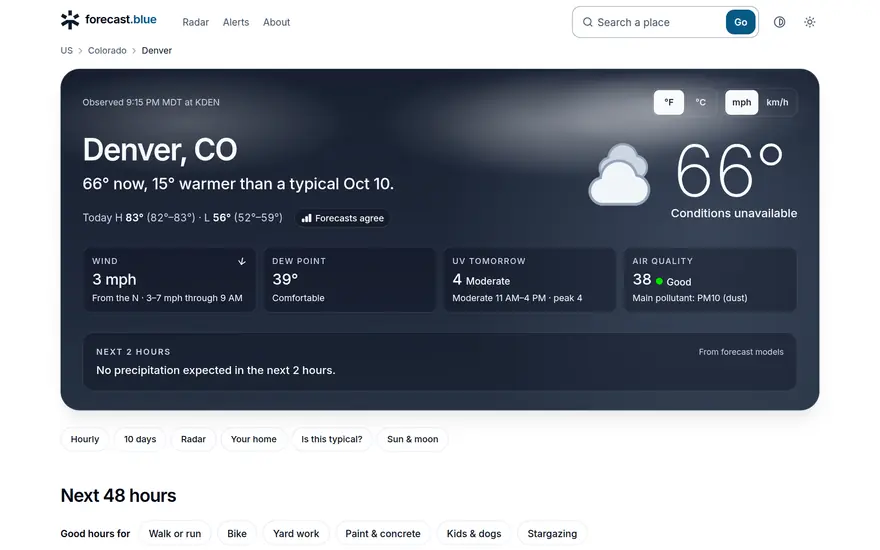Open the Alerts nav menu item
880x550 pixels.
[236, 22]
